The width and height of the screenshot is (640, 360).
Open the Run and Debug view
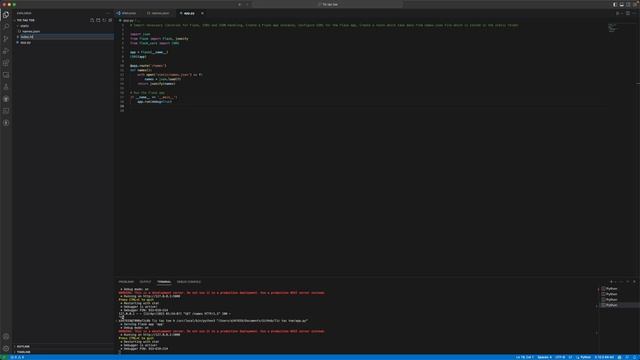(x=6, y=51)
